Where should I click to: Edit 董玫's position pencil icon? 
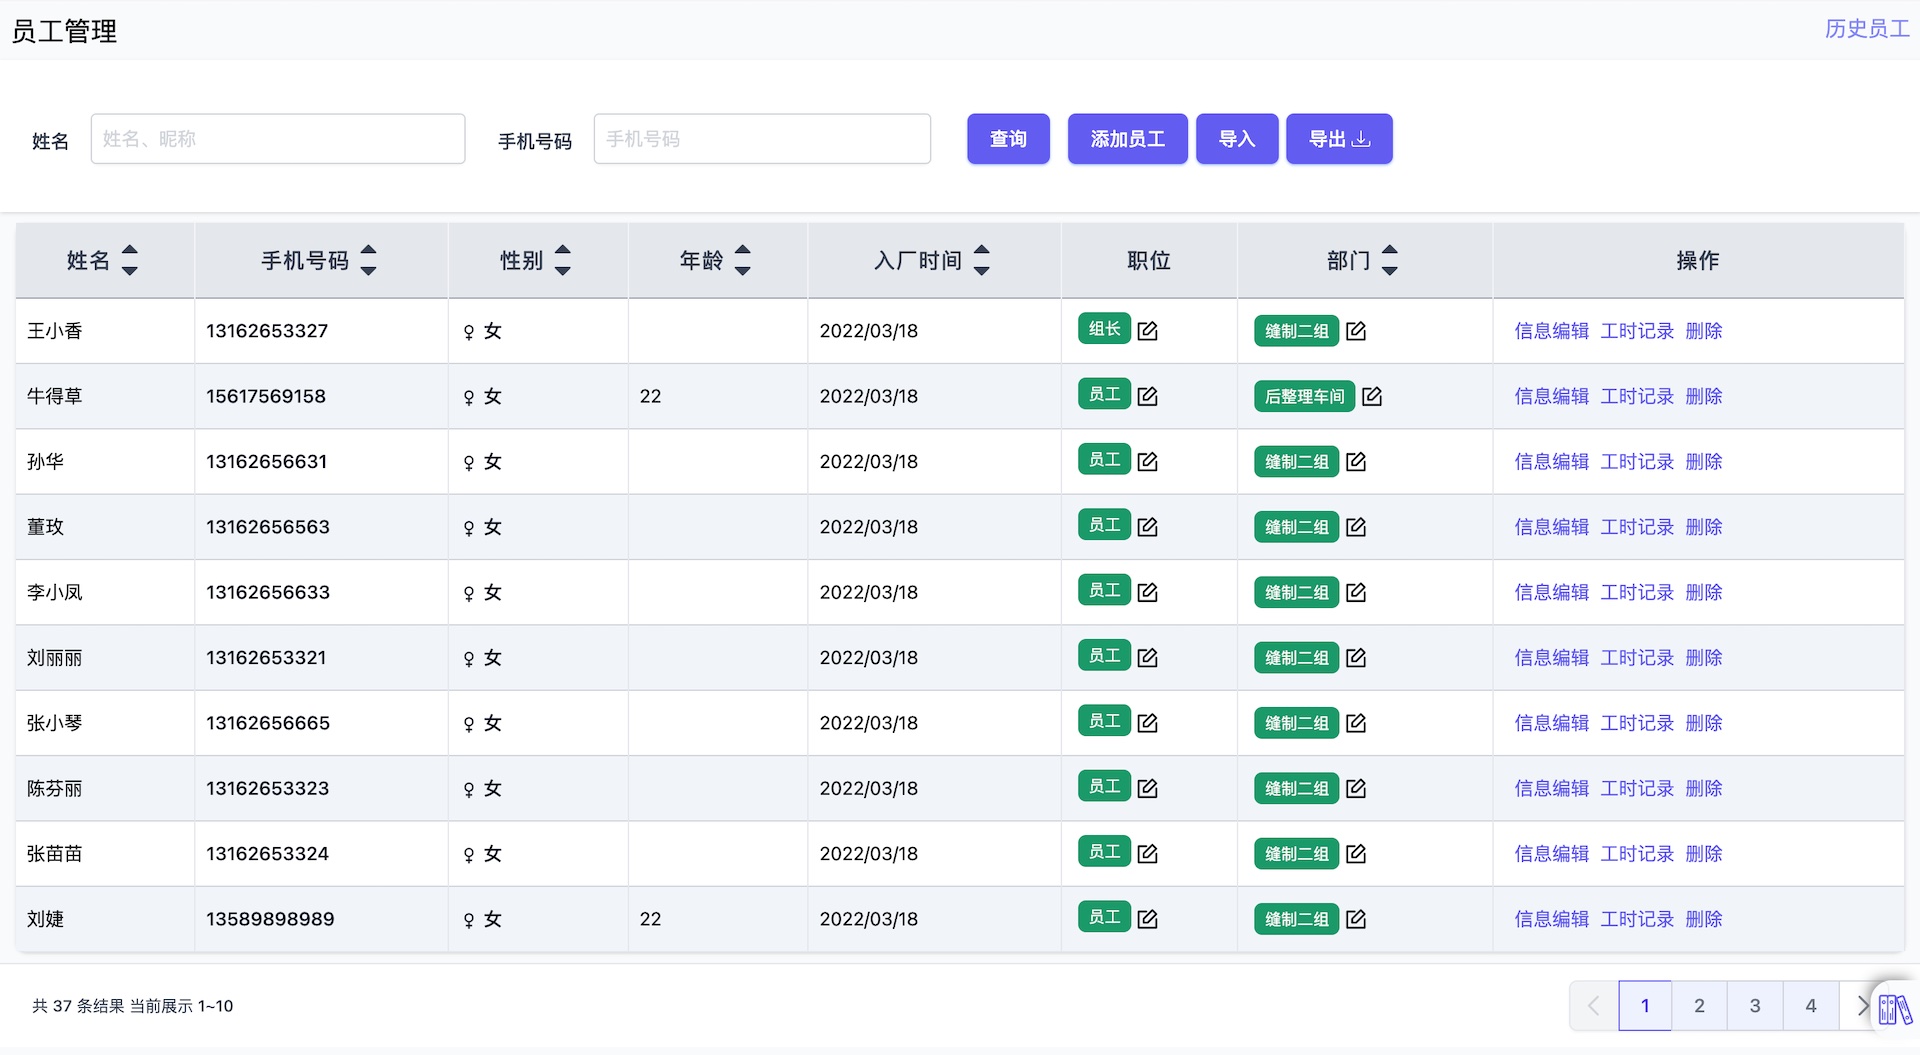point(1148,526)
